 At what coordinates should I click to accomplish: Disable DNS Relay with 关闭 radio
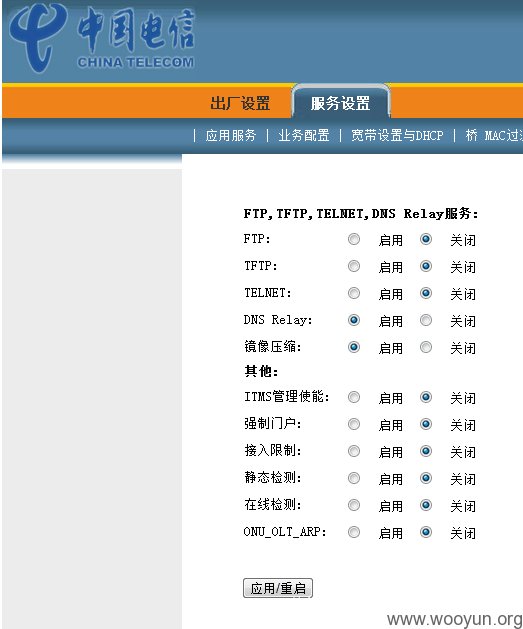(426, 320)
